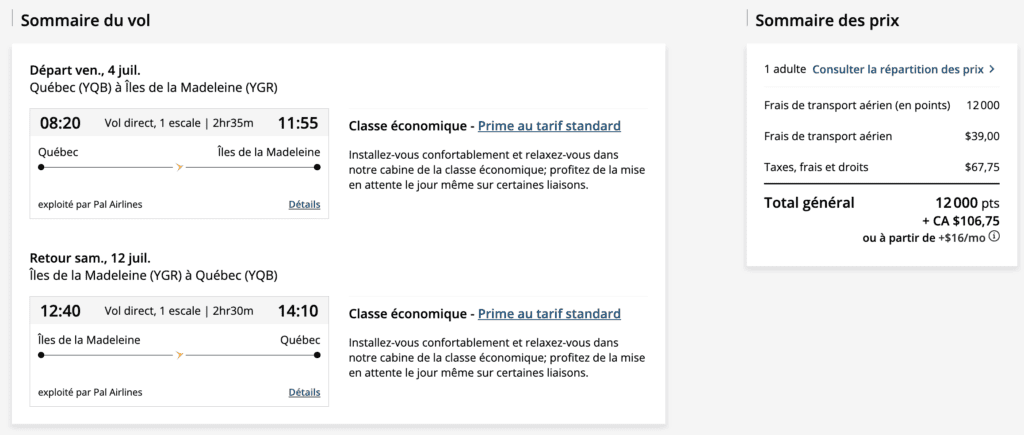Click the 'Départ ven., 4 juil.' label
Screen dimensions: 1024x435
tap(85, 70)
